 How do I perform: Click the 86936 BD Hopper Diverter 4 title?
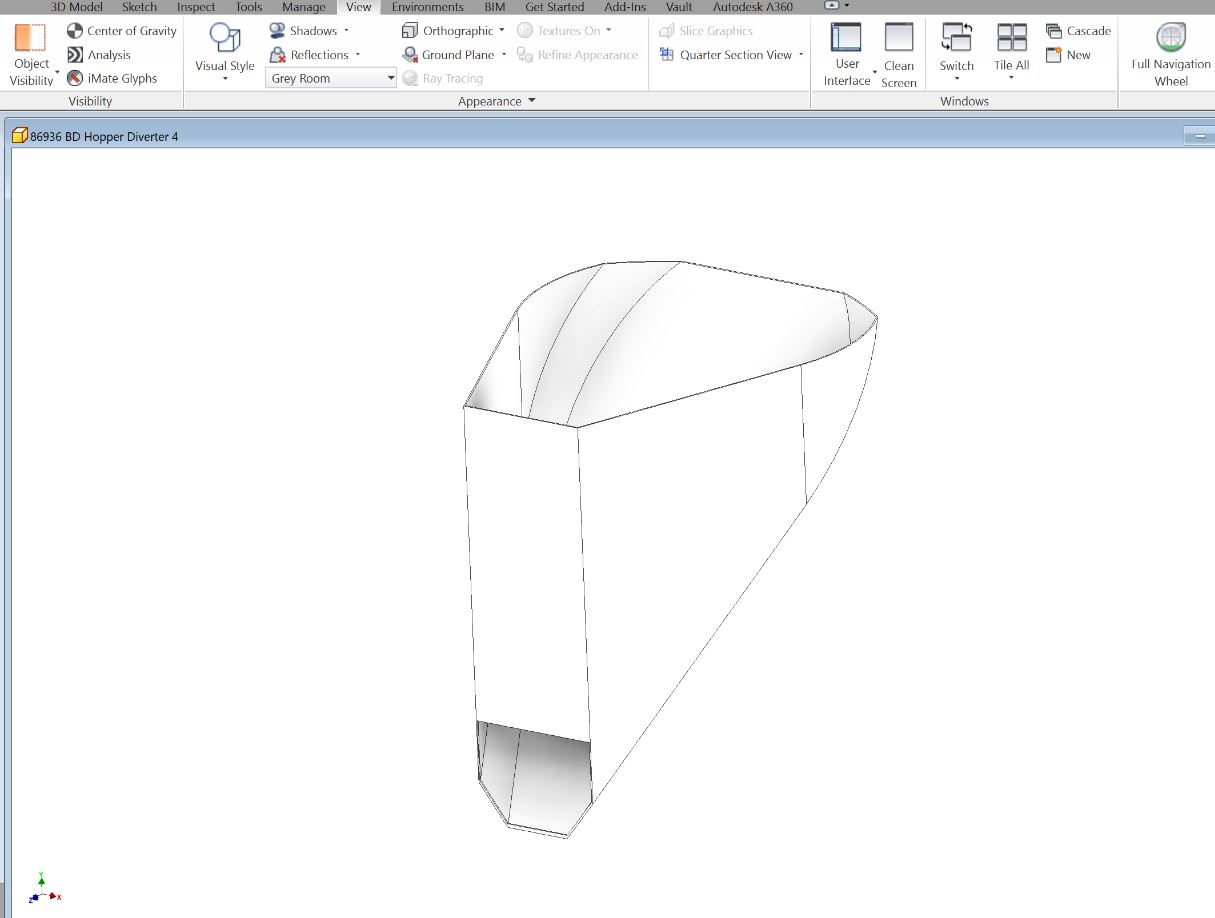pos(104,136)
